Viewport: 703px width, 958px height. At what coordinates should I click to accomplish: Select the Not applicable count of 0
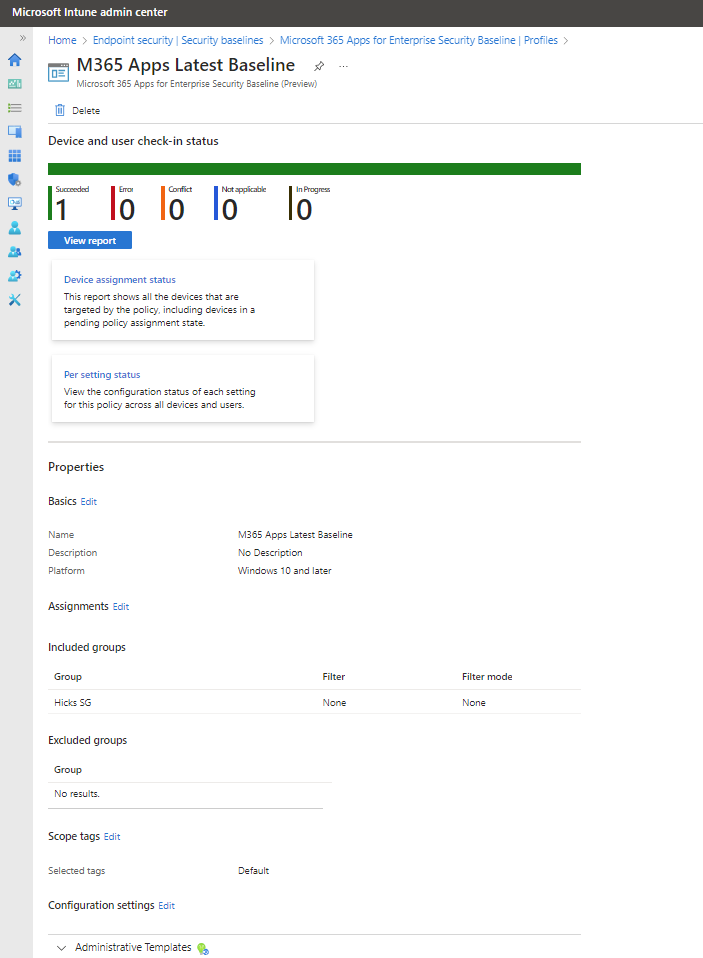point(230,210)
